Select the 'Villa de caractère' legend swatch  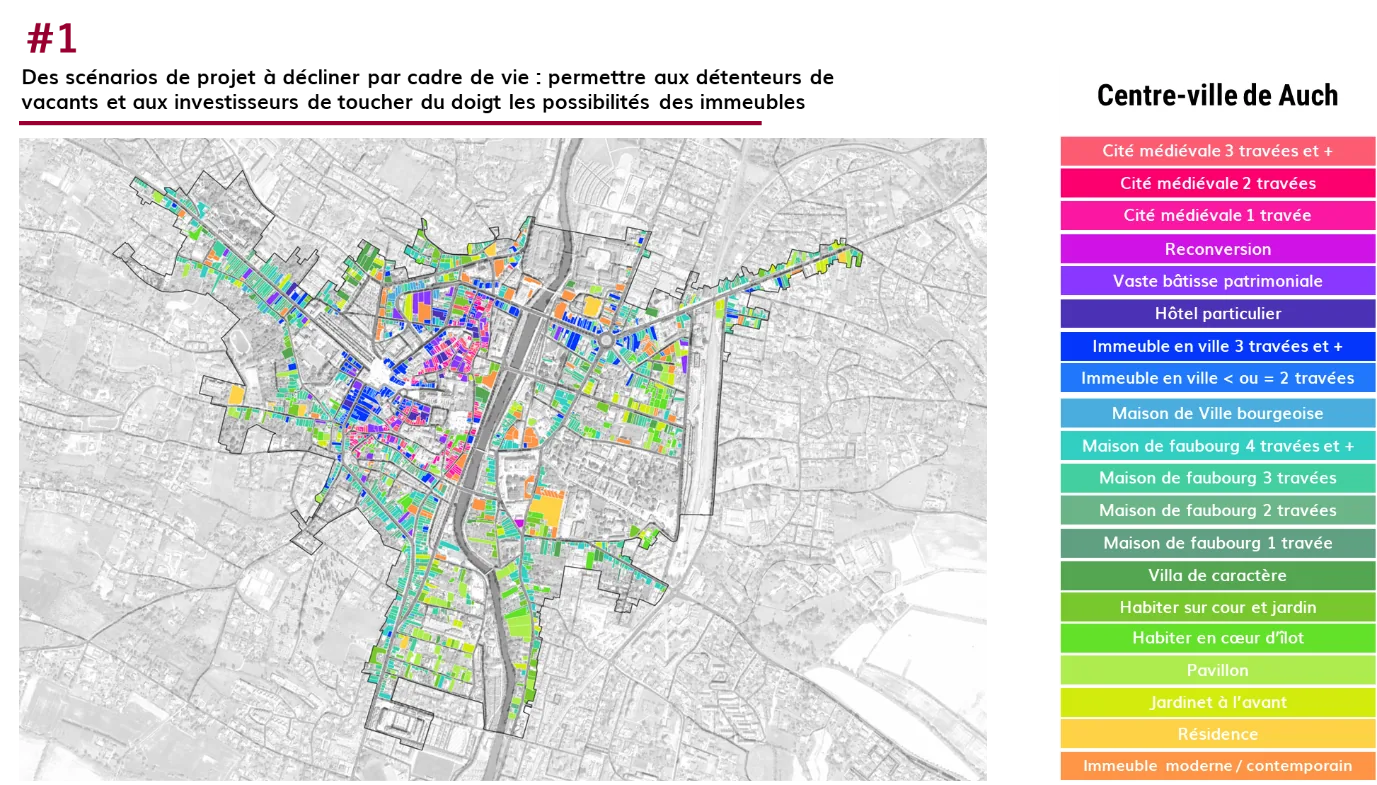[x=1217, y=575]
